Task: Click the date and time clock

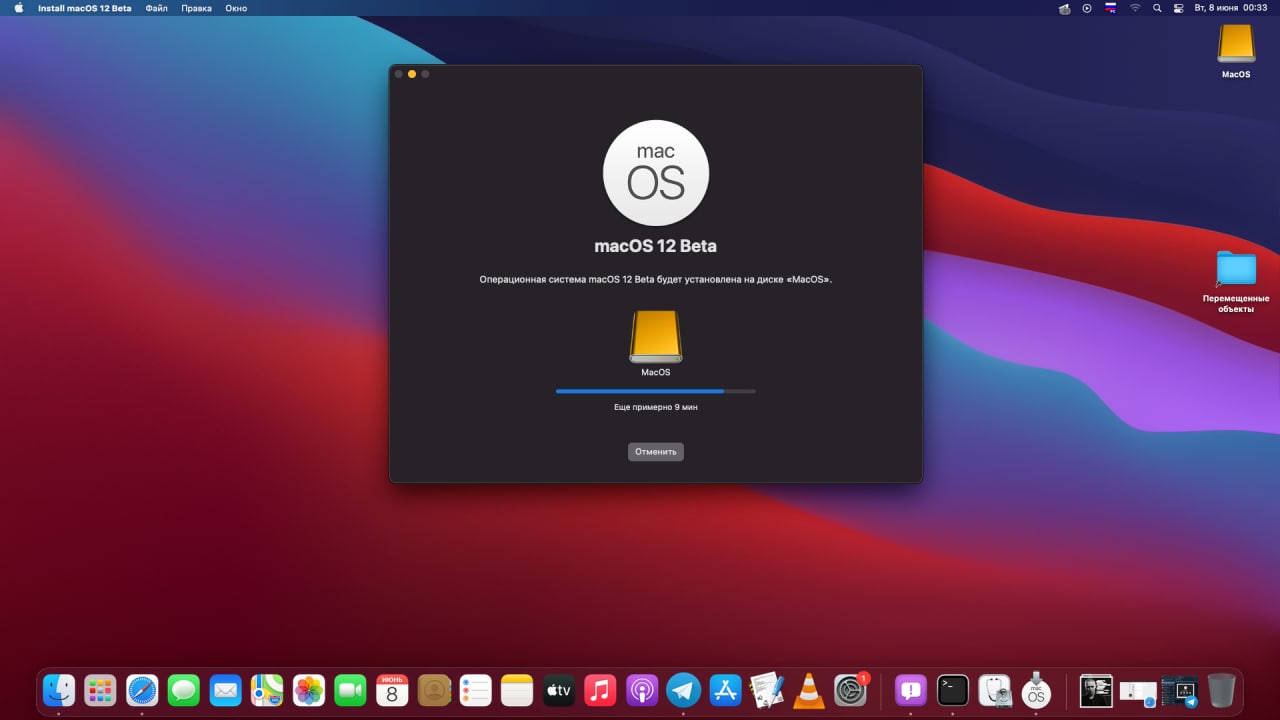Action: [x=1231, y=8]
